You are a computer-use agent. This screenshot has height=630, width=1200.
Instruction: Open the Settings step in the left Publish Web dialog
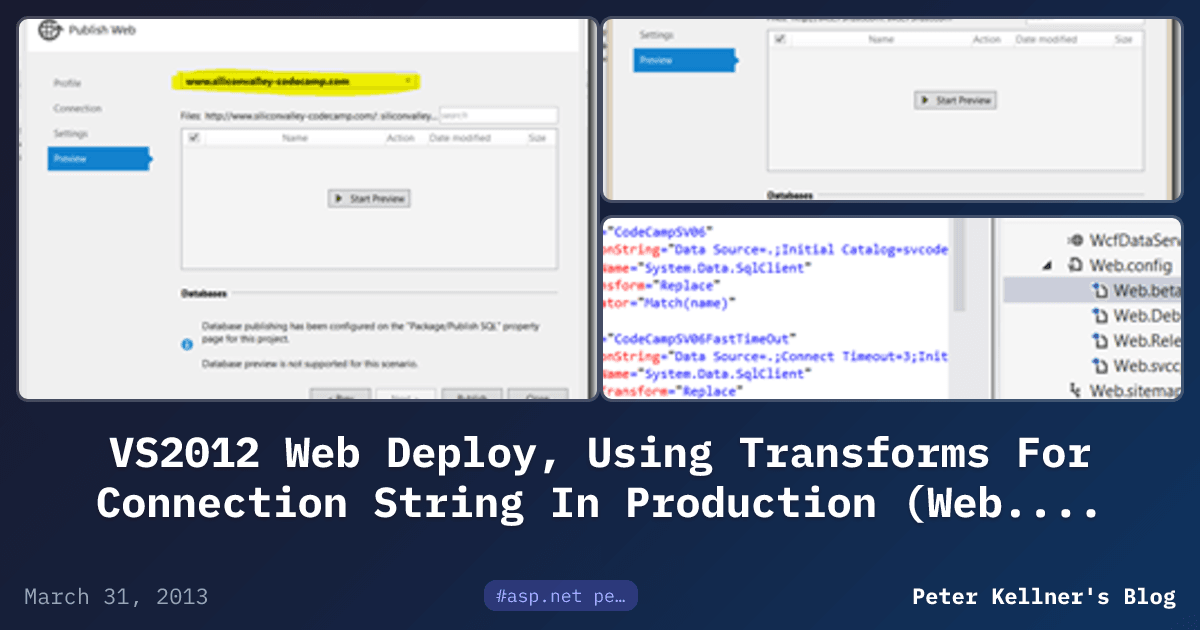pos(71,133)
